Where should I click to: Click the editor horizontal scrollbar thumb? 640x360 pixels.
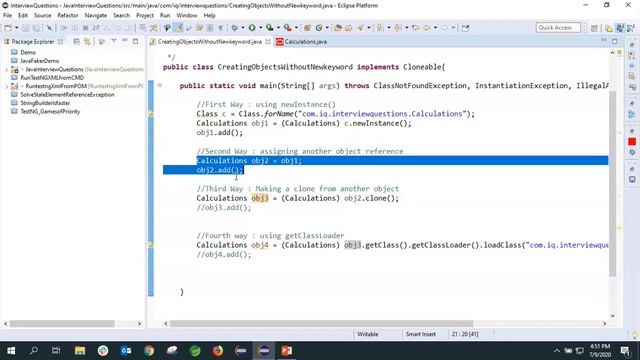pyautogui.click(x=321, y=323)
